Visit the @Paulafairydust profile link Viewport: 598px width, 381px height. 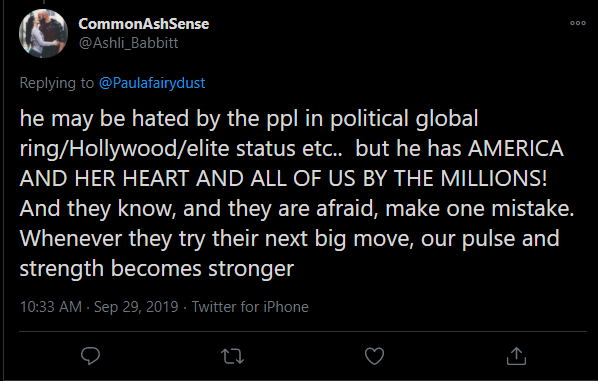click(x=152, y=83)
